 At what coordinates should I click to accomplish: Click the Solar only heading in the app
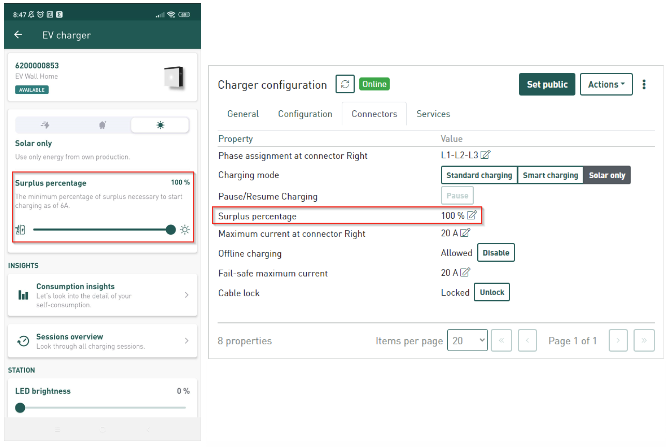(33, 143)
